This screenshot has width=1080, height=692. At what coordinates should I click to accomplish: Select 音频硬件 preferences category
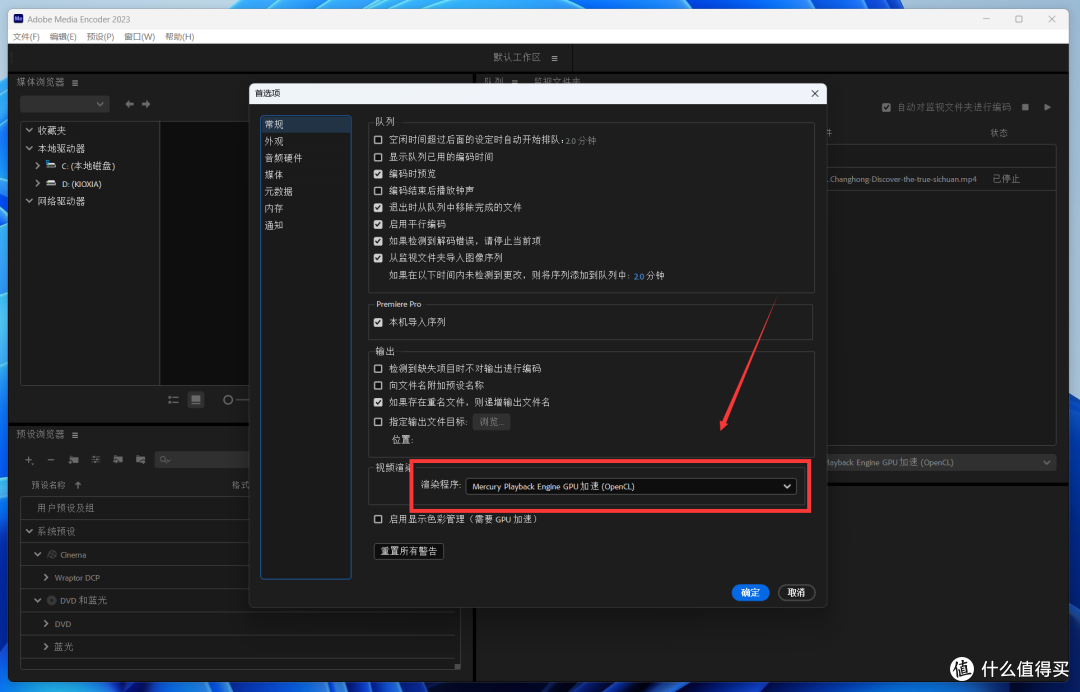pyautogui.click(x=283, y=158)
